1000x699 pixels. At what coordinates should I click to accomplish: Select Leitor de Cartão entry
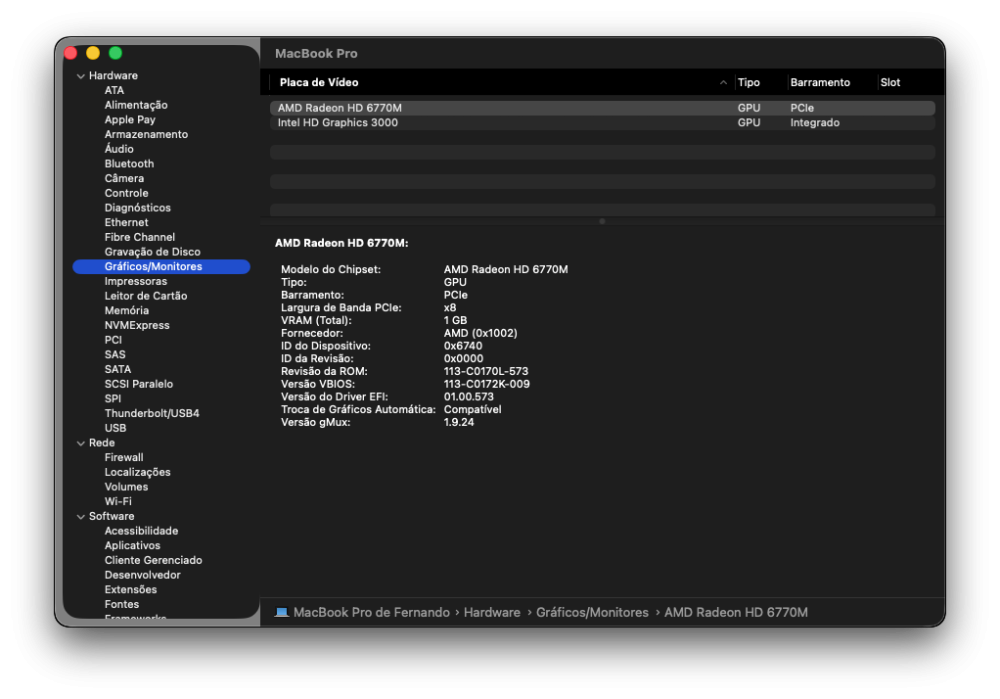coord(145,296)
